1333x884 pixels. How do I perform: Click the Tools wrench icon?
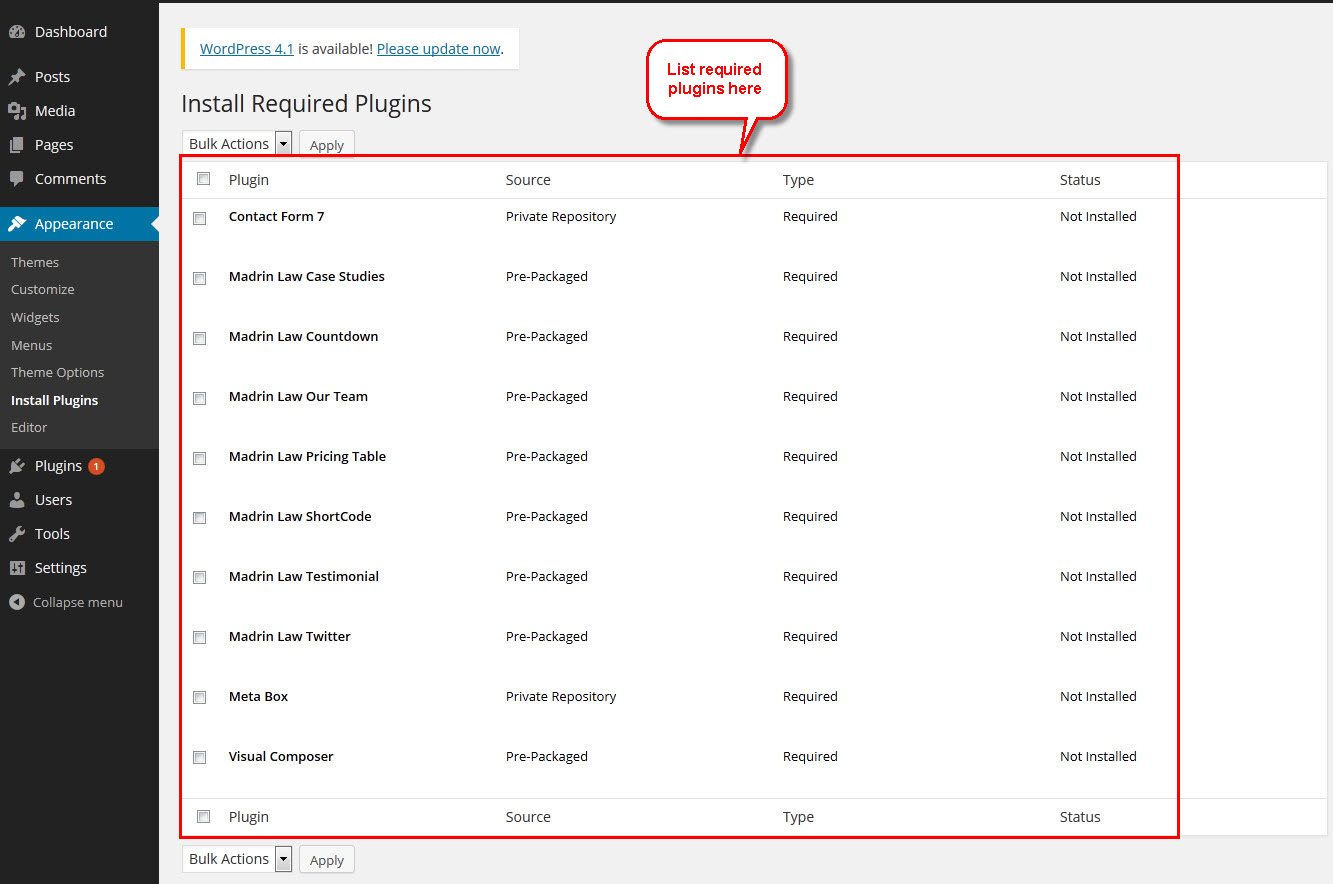(x=17, y=534)
